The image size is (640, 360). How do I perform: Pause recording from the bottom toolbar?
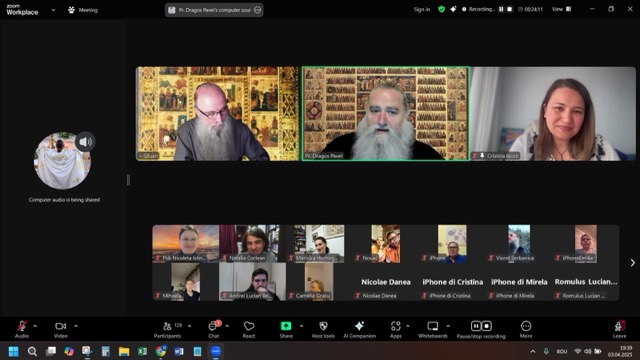476,326
